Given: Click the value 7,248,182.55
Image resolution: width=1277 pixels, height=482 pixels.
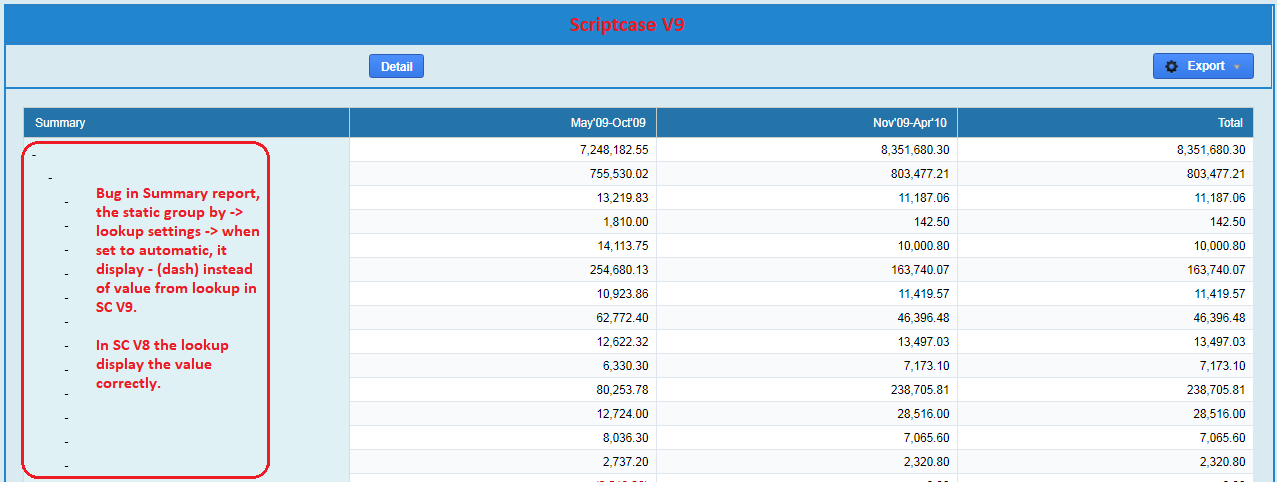Looking at the screenshot, I should pos(614,150).
